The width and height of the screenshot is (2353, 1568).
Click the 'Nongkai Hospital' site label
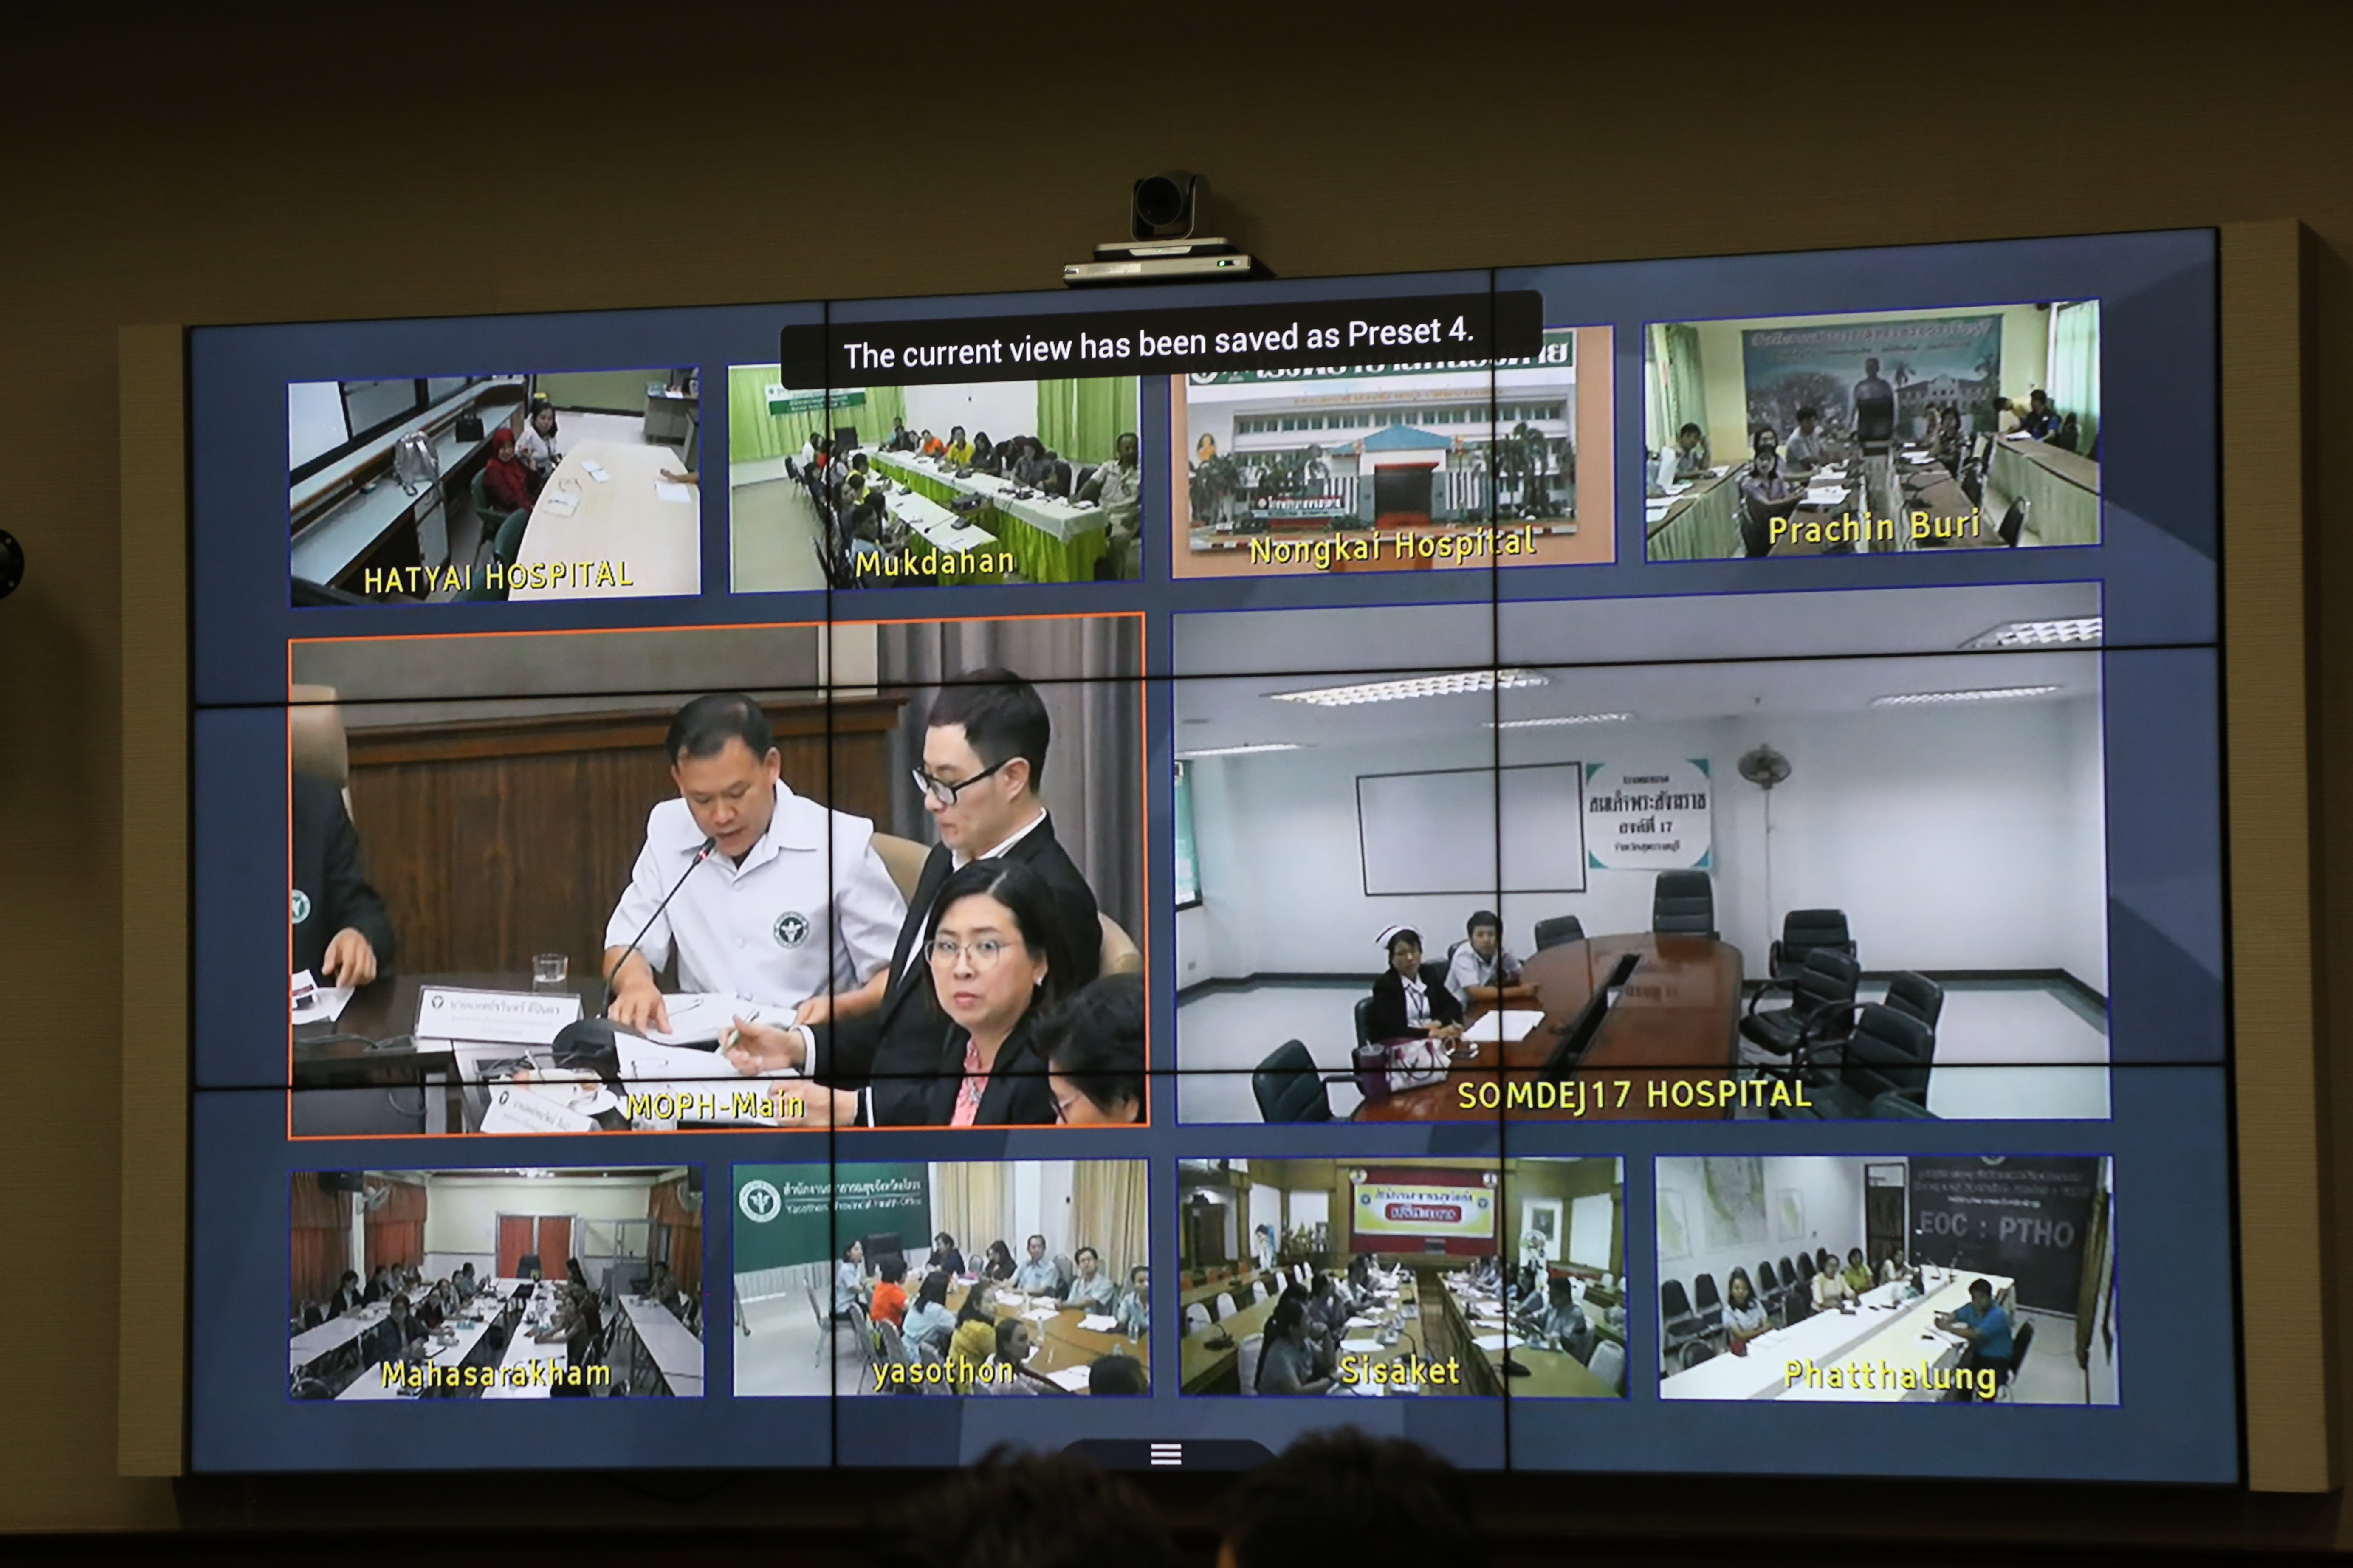pyautogui.click(x=1392, y=546)
